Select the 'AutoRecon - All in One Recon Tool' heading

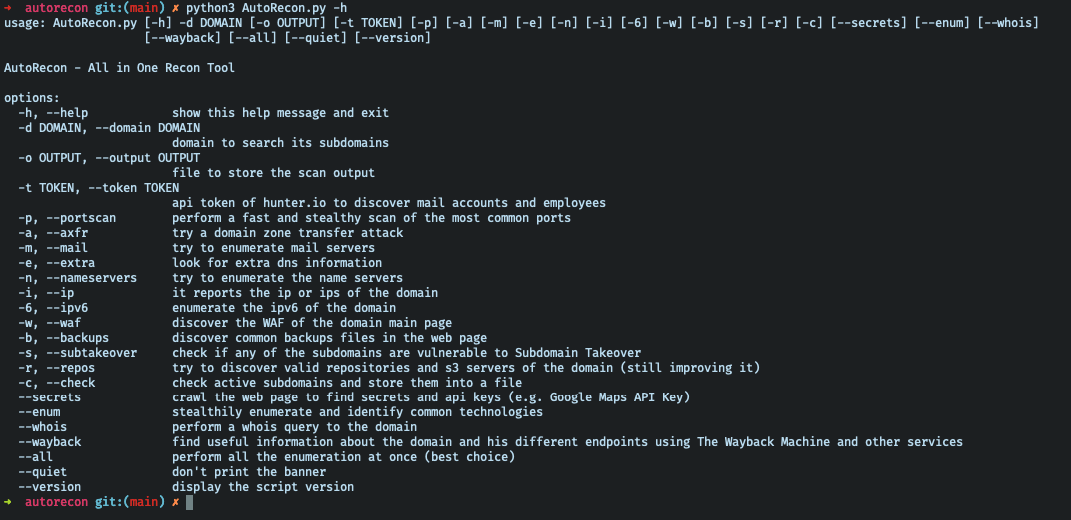[119, 68]
